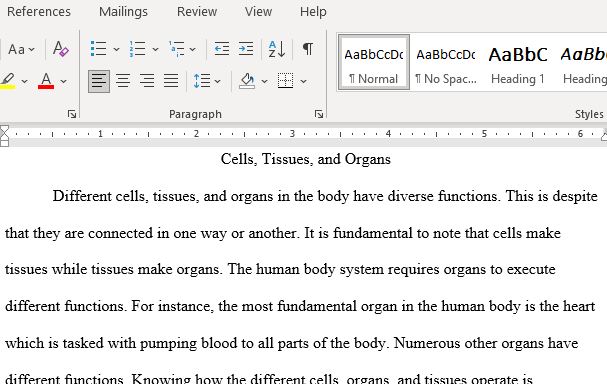
Task: Center the paragraph text
Action: (x=123, y=81)
